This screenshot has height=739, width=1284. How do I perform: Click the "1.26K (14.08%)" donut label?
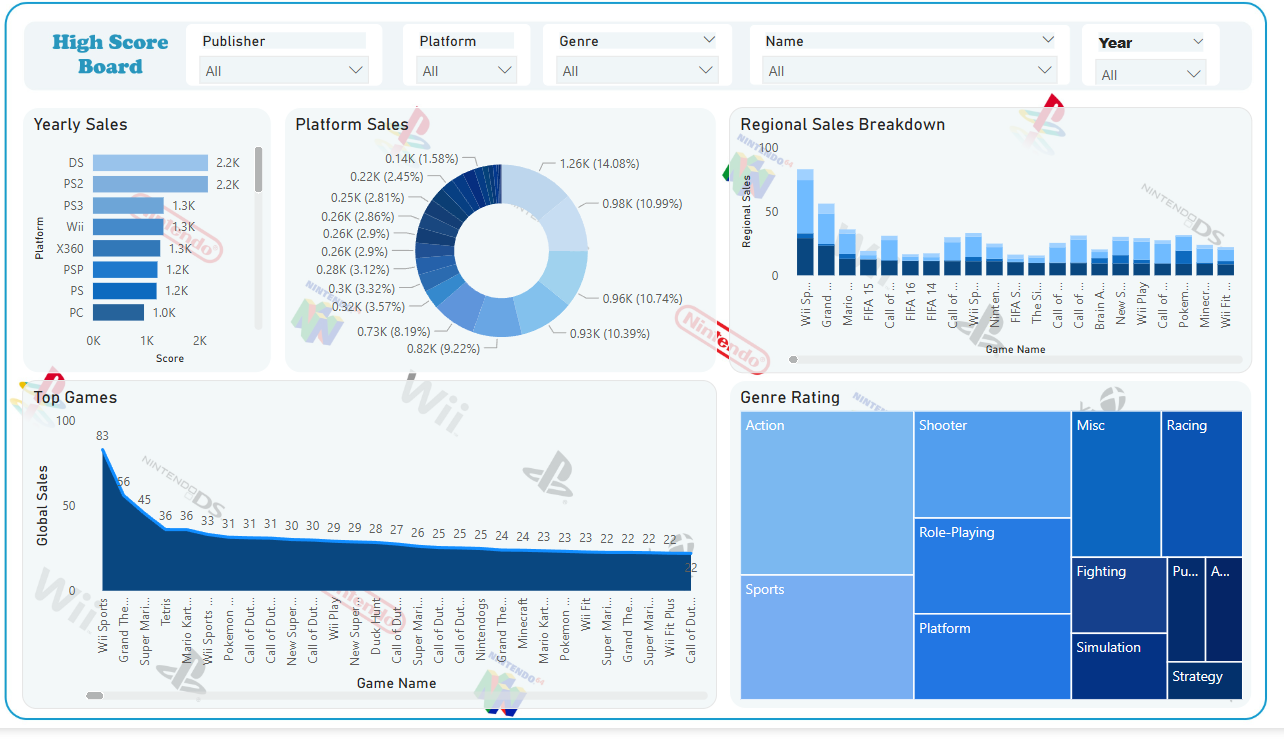point(600,164)
